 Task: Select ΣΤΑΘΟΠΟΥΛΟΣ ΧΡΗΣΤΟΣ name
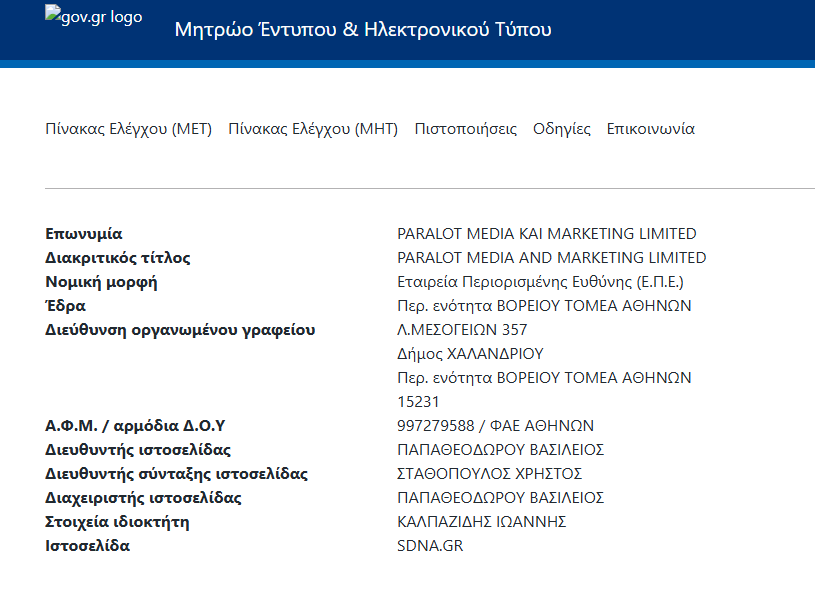(490, 474)
